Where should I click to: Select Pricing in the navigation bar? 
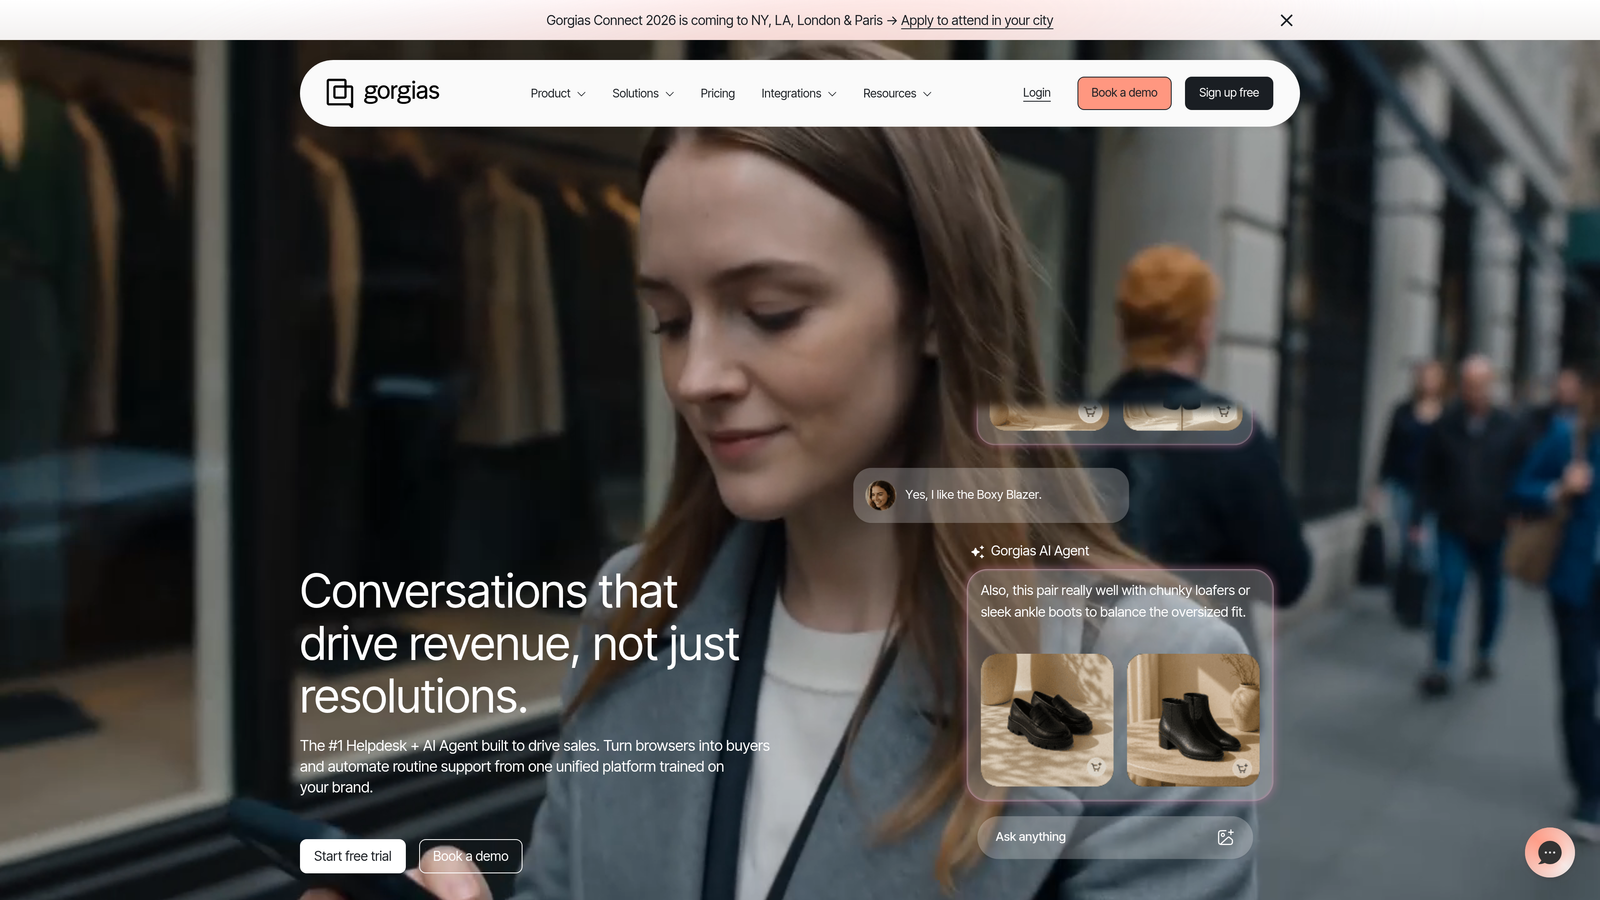point(717,93)
